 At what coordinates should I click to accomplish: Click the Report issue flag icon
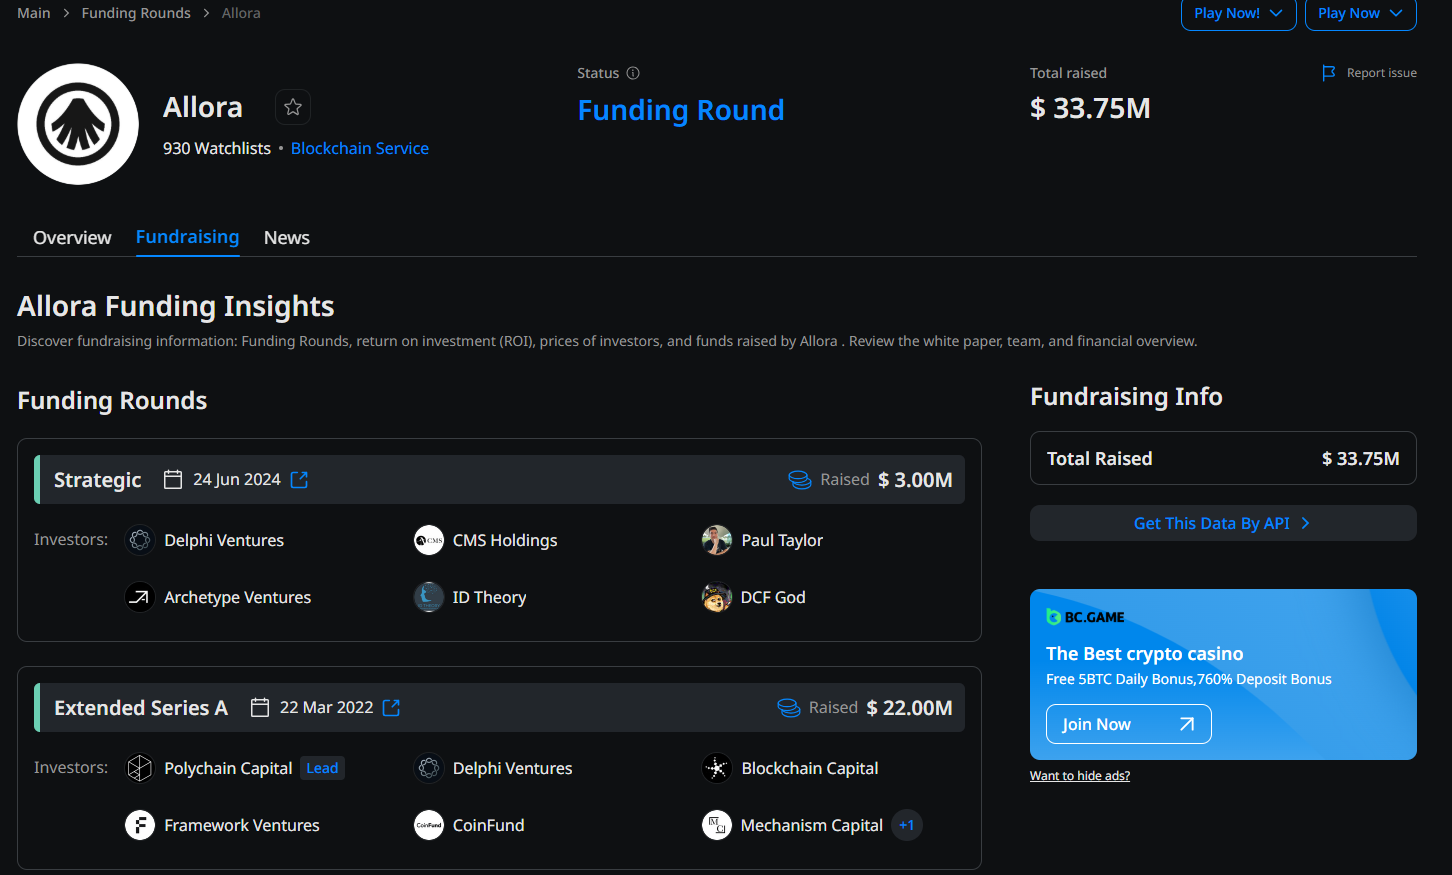(x=1329, y=73)
